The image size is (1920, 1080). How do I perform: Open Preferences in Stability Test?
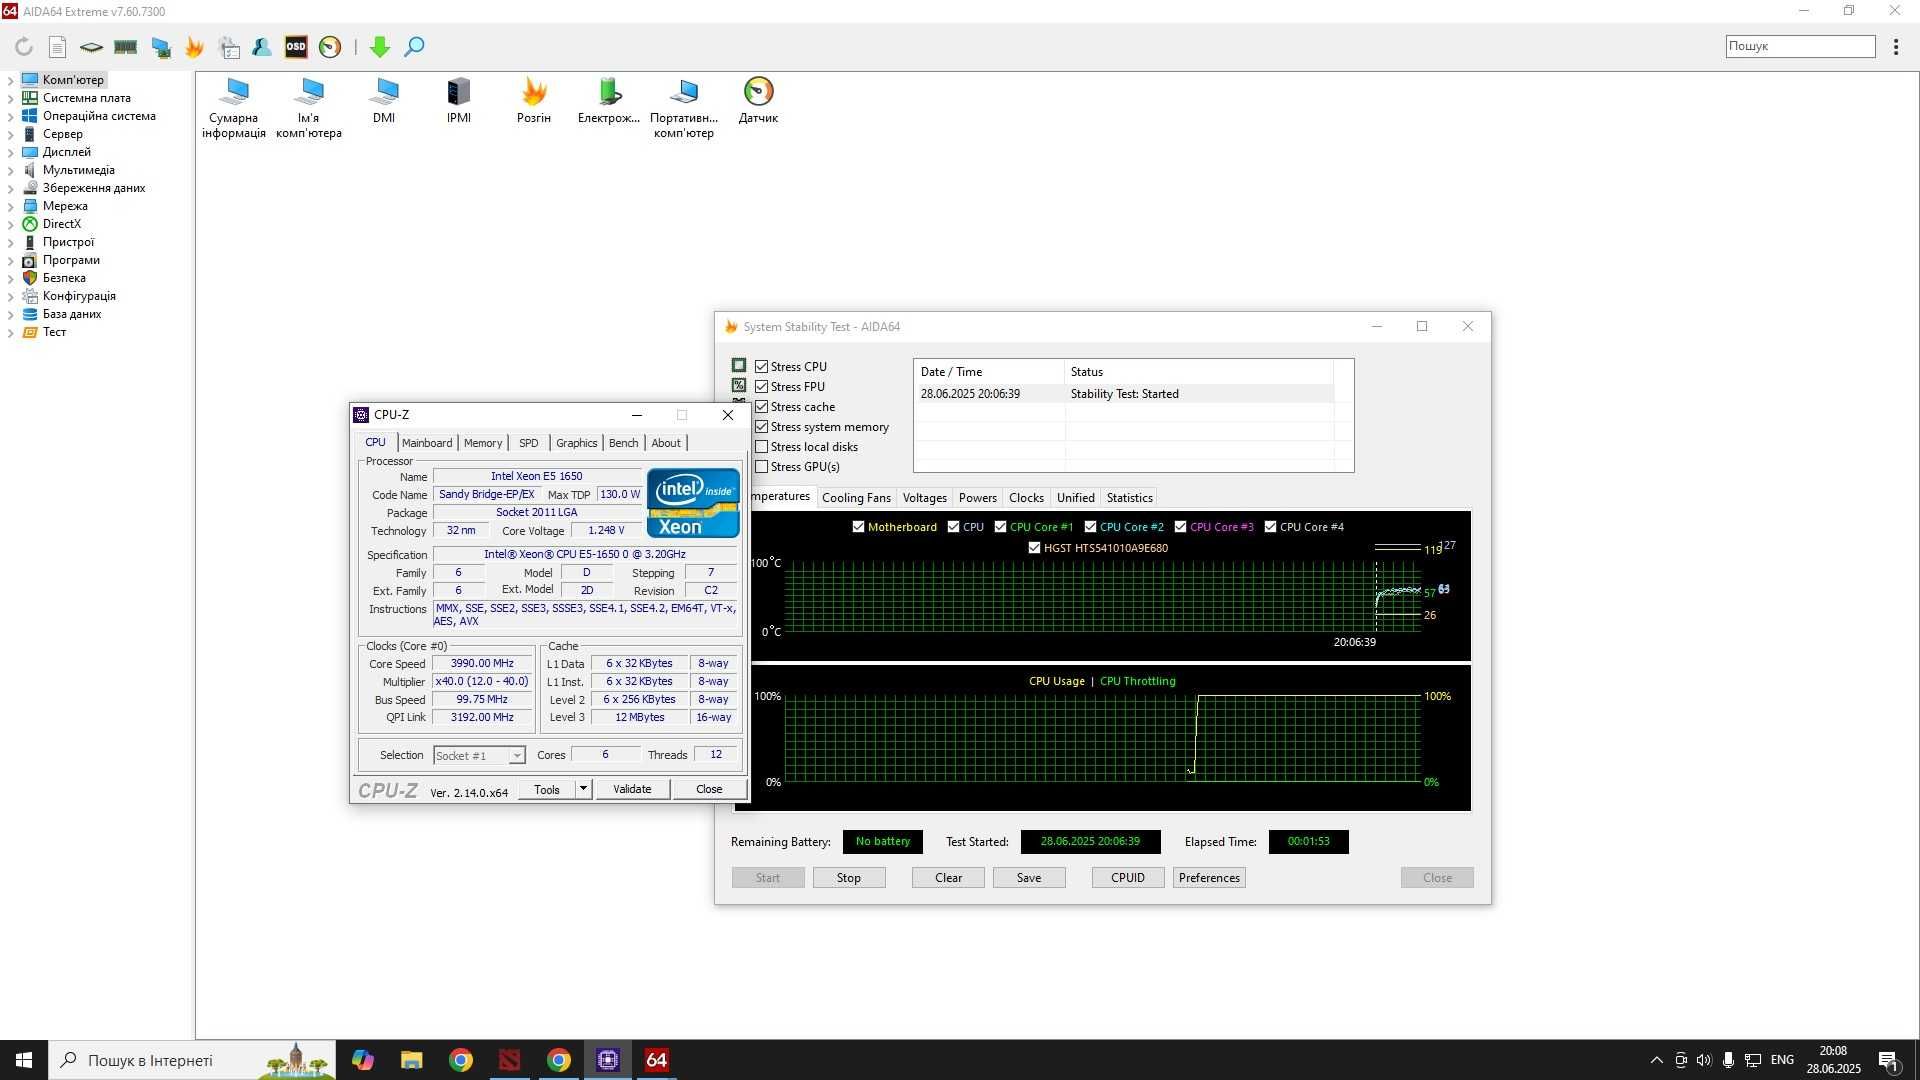pyautogui.click(x=1209, y=878)
